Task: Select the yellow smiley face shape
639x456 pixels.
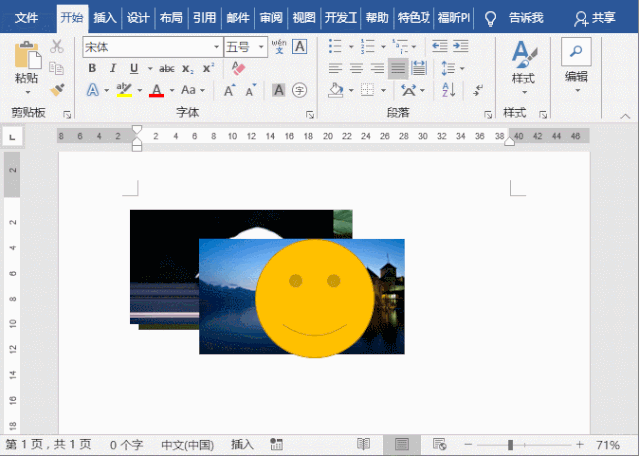Action: (315, 298)
